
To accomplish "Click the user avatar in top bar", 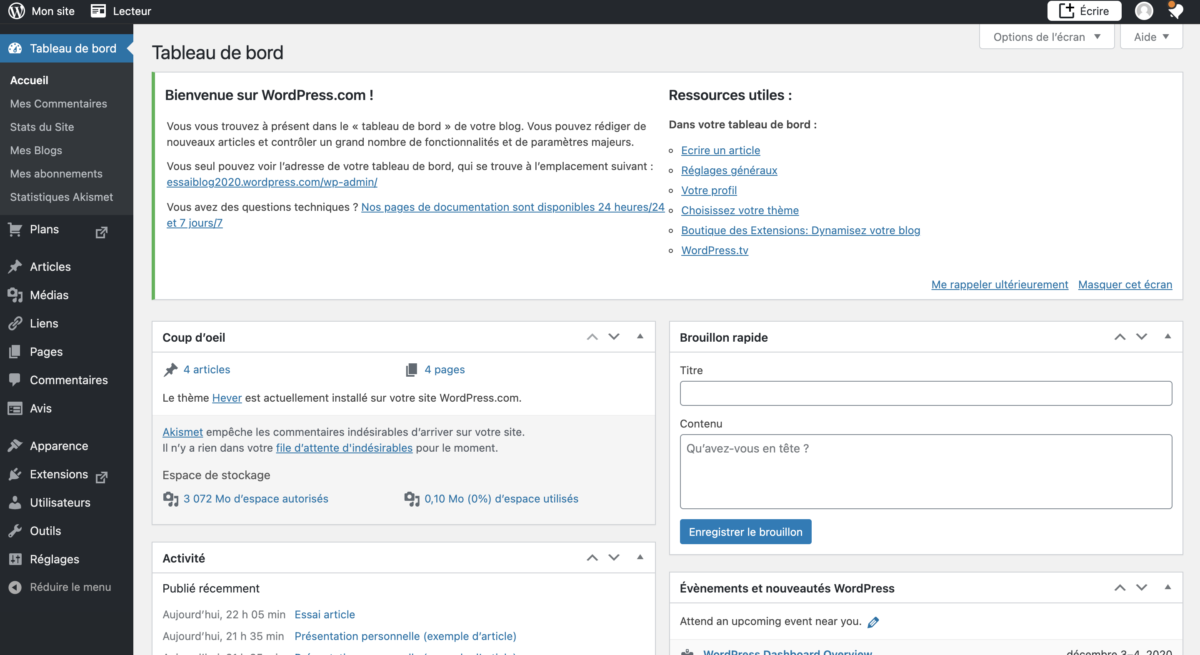I will tap(1144, 11).
